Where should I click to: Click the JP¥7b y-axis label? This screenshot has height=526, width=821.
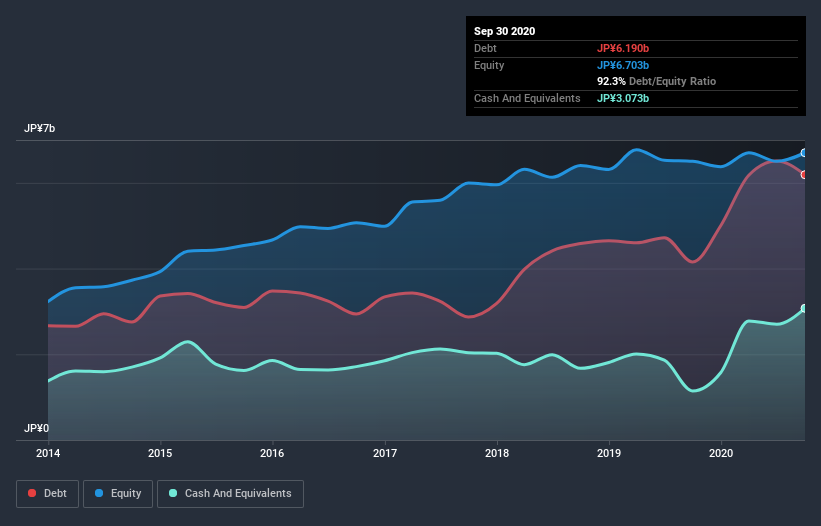click(39, 128)
